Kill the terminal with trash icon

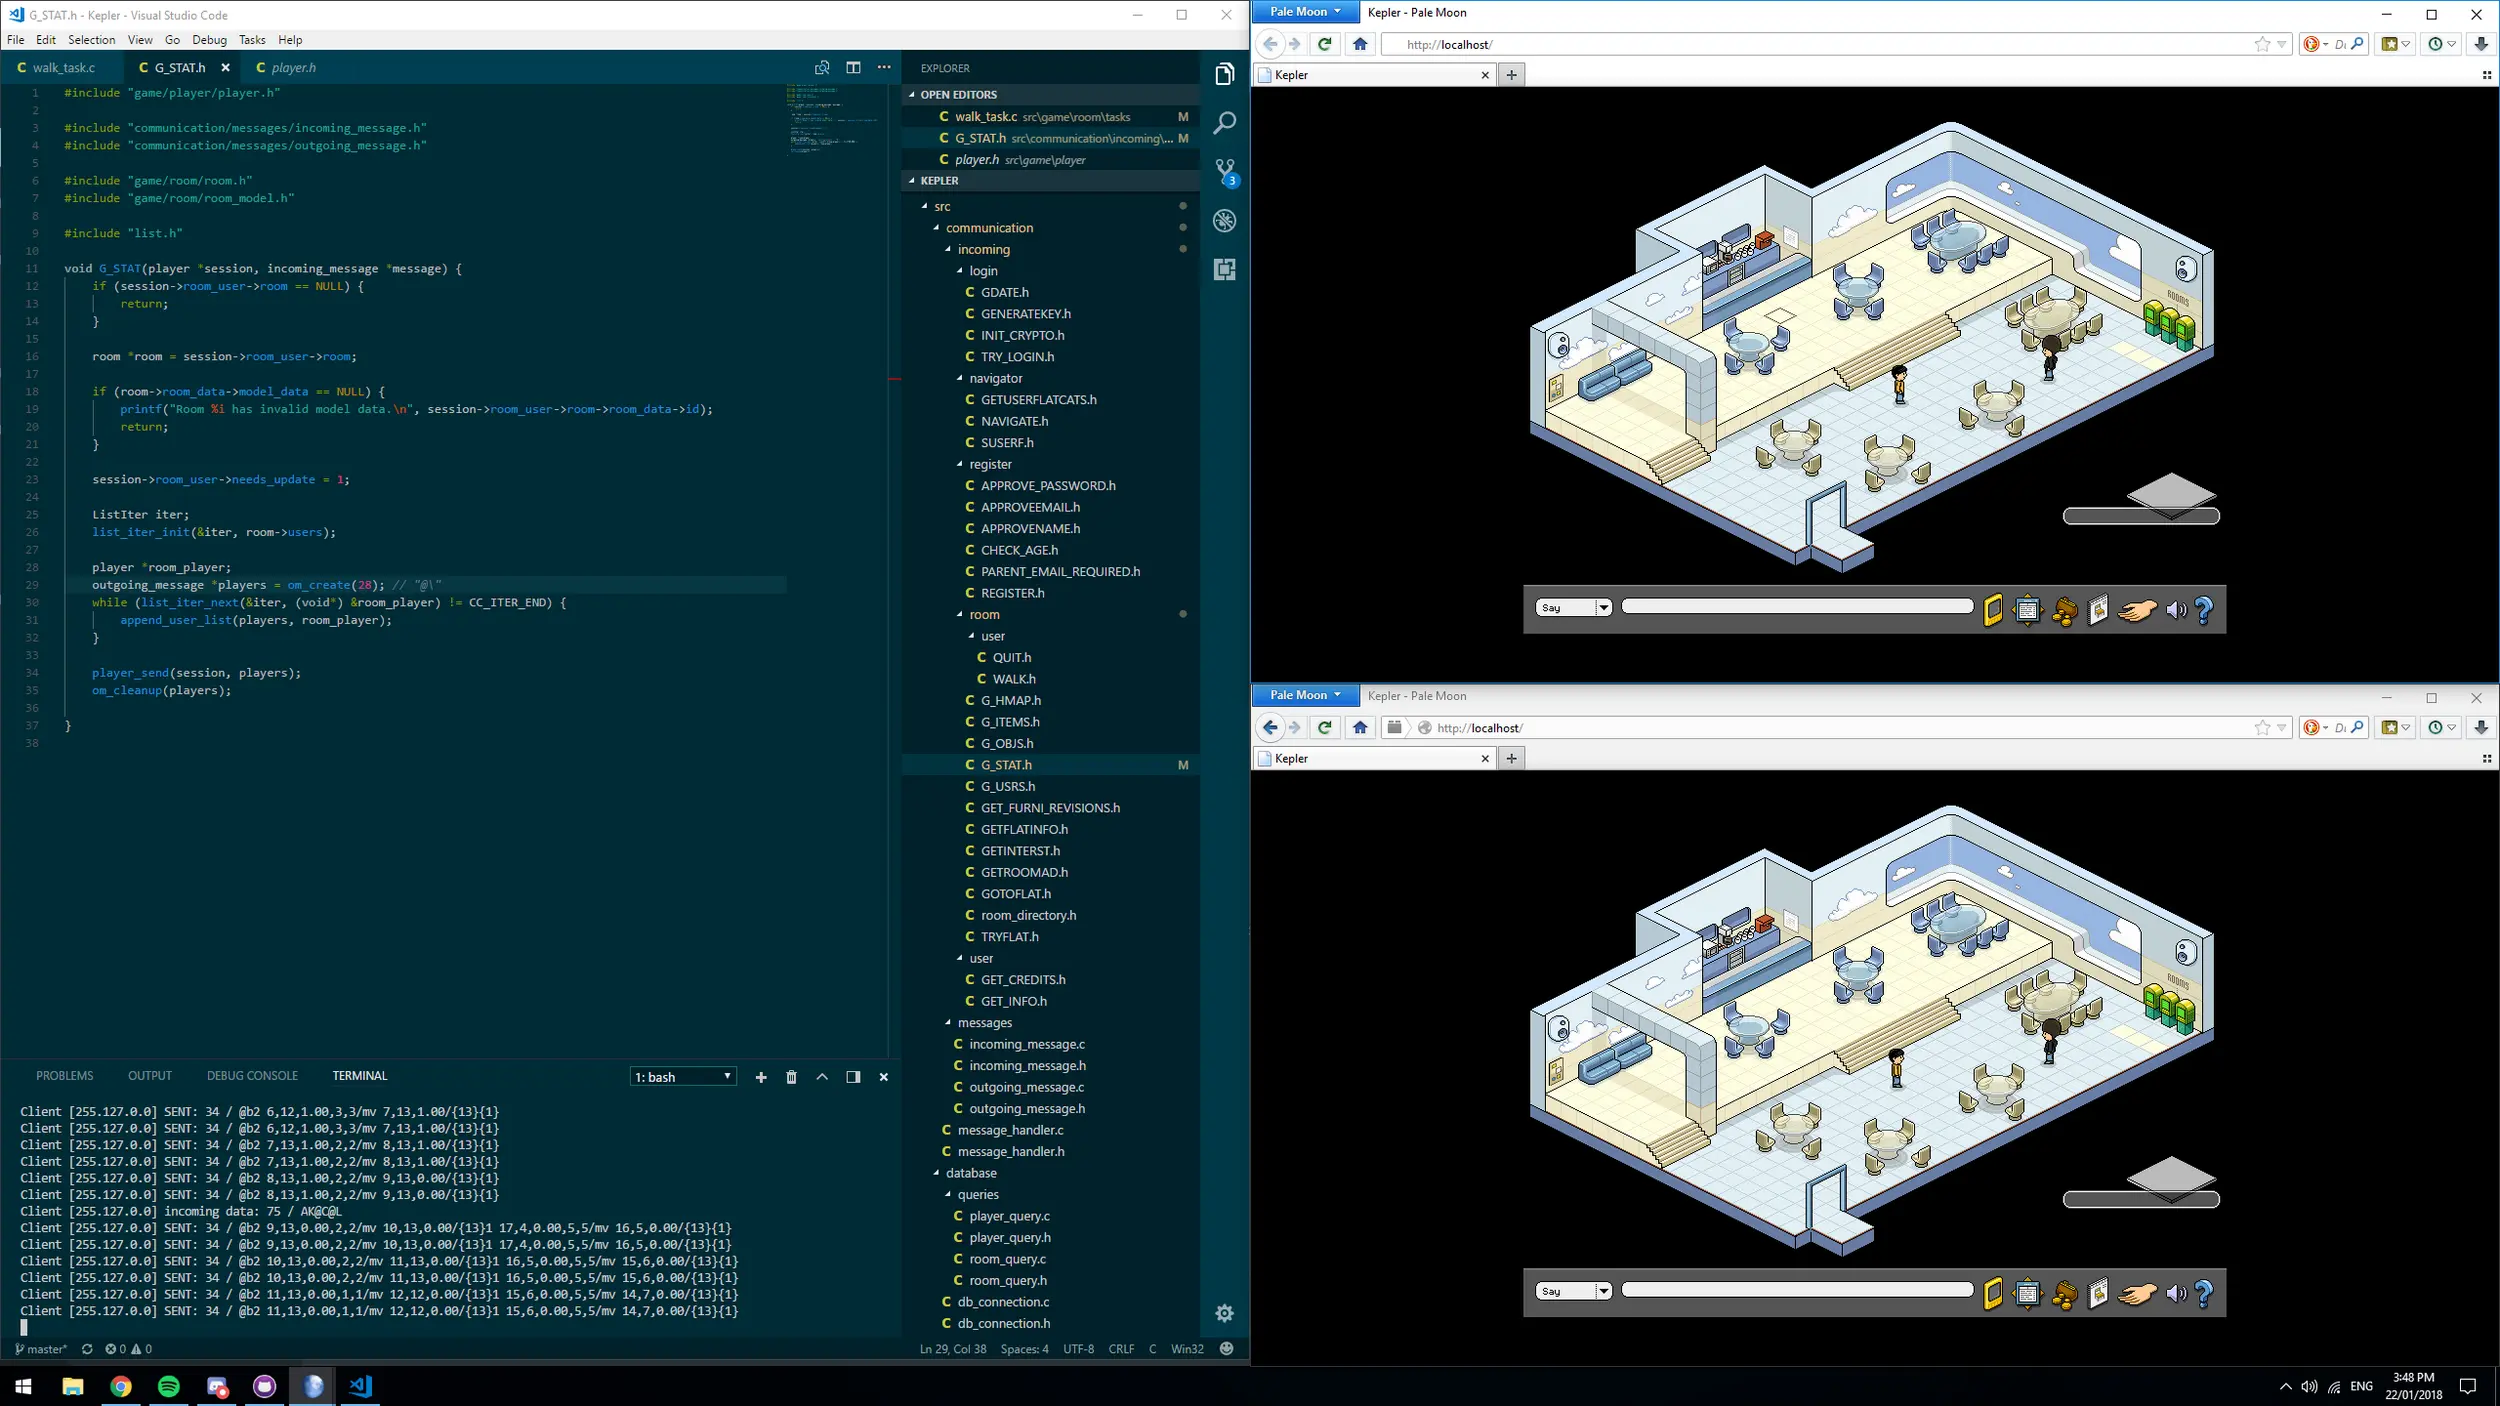click(791, 1077)
